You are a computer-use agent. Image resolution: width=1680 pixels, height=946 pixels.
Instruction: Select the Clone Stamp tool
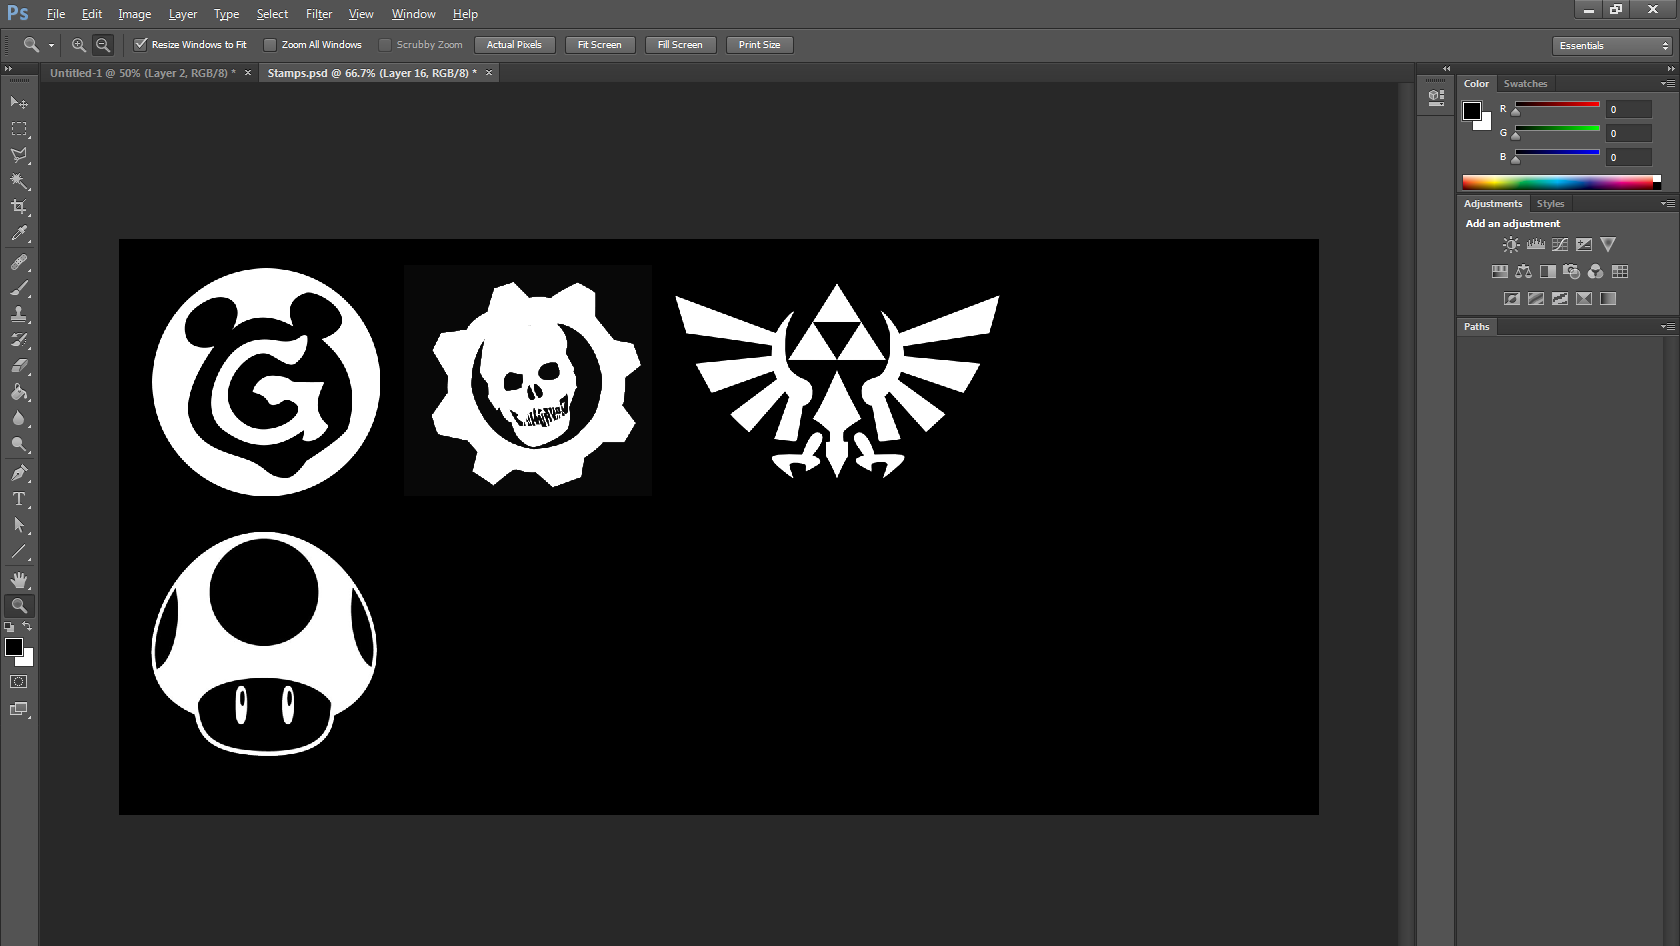[x=19, y=314]
